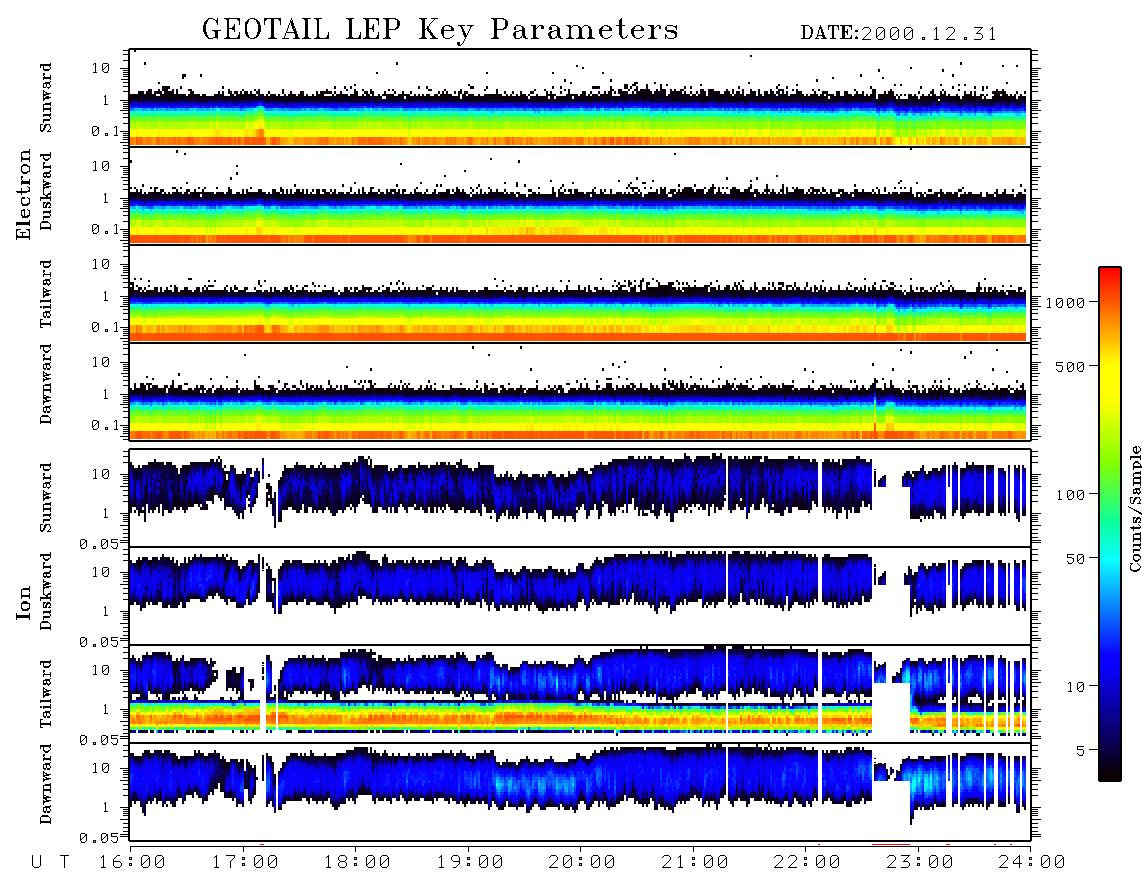Click the Electron 'Sunward' panel label
This screenshot has height=880, width=1142.
[x=46, y=98]
